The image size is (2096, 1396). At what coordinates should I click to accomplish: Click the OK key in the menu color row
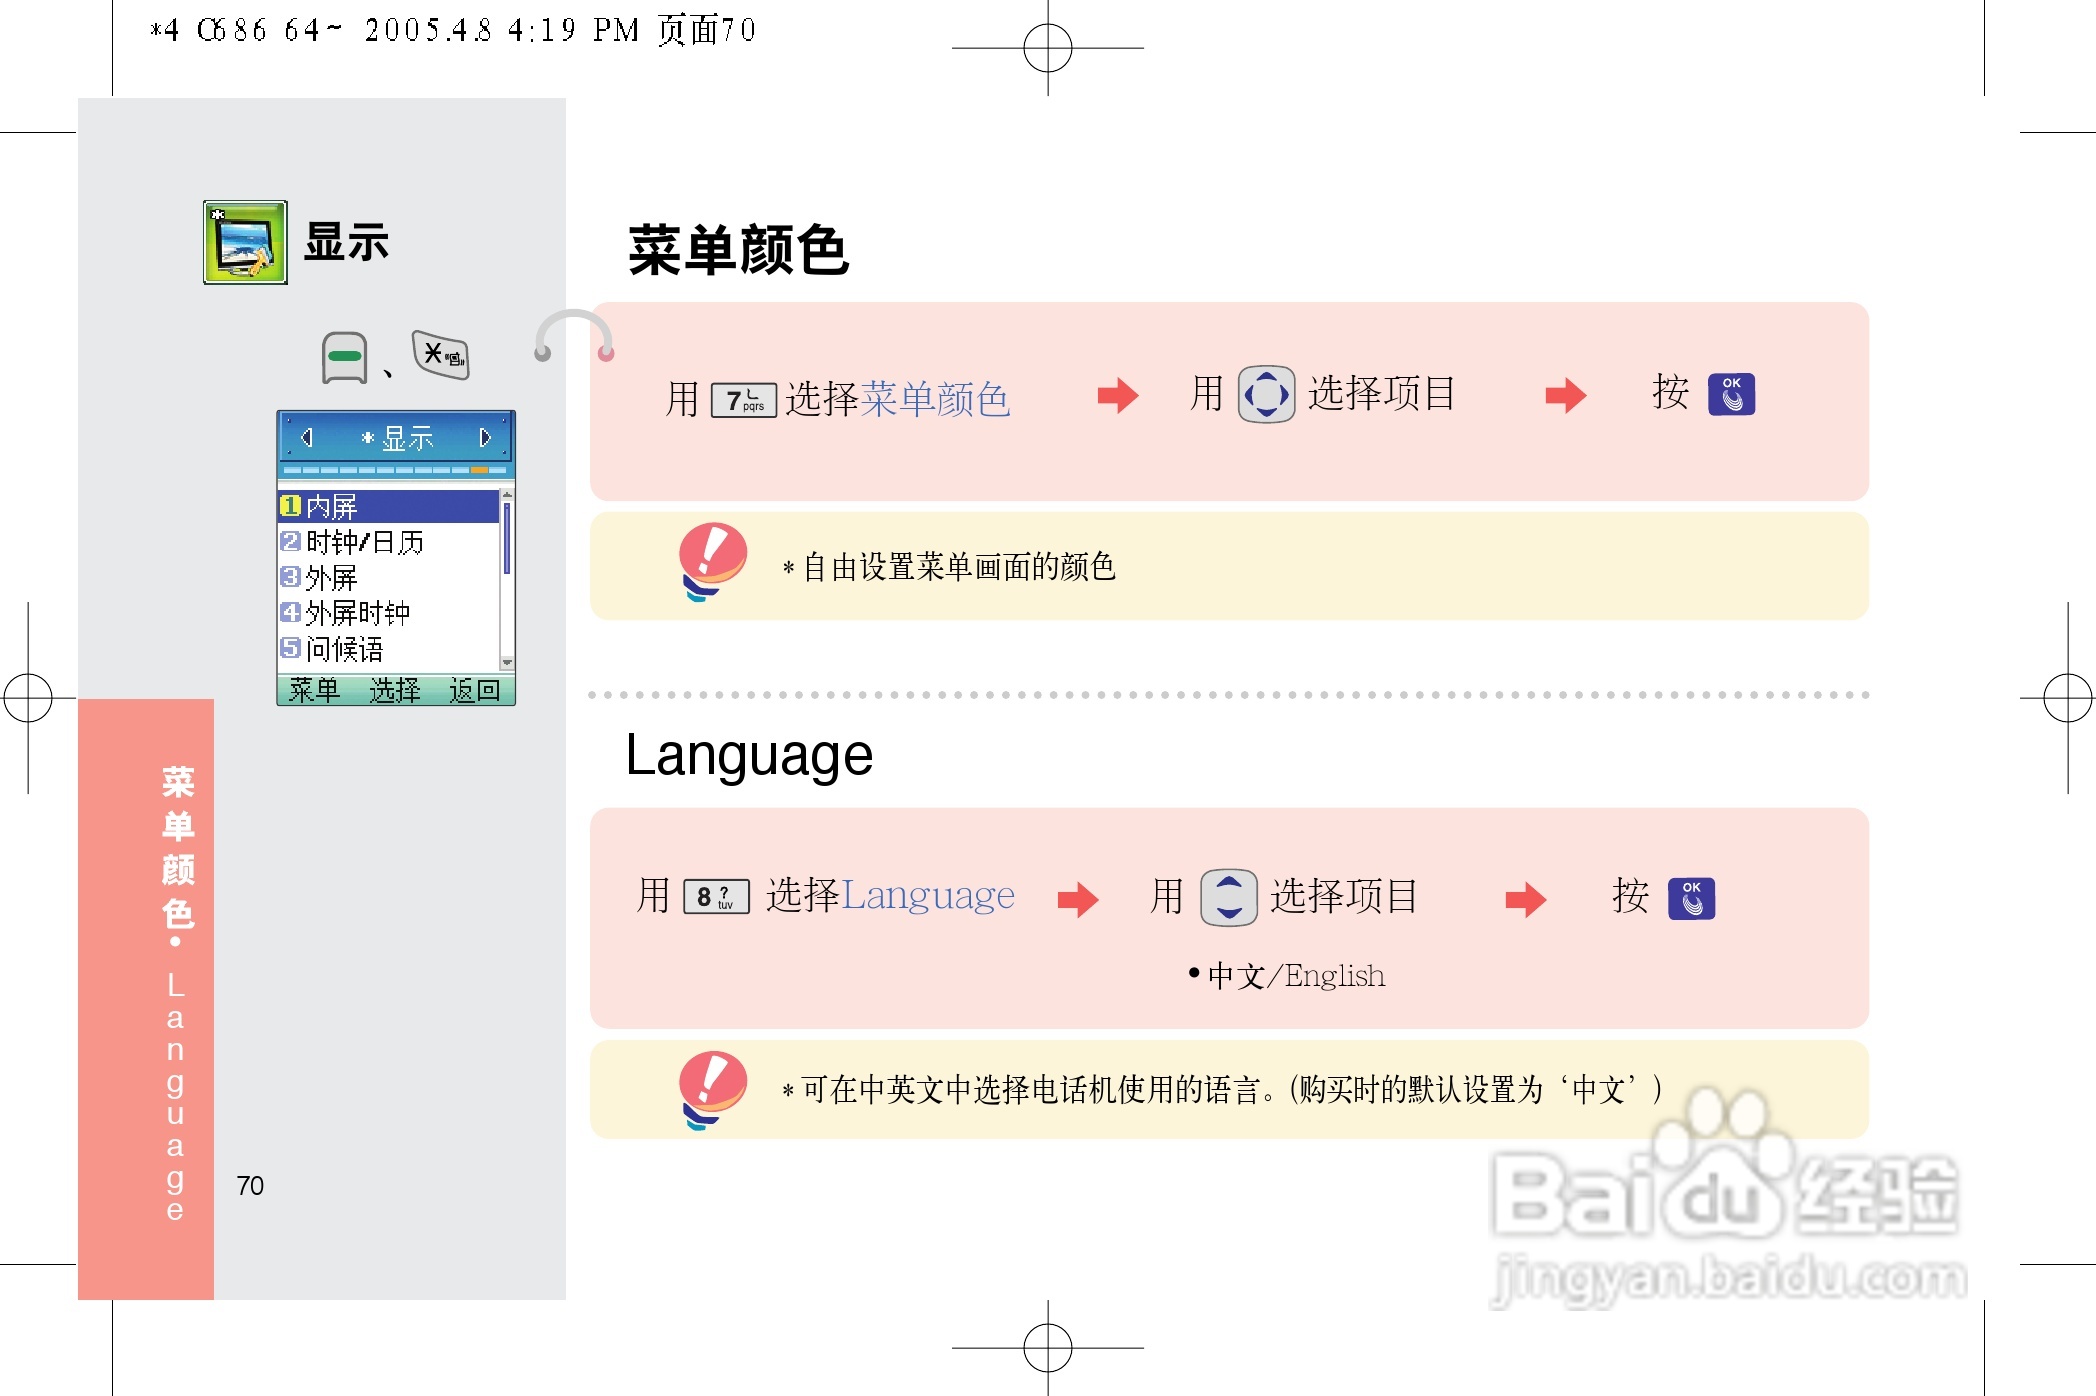[x=1731, y=394]
